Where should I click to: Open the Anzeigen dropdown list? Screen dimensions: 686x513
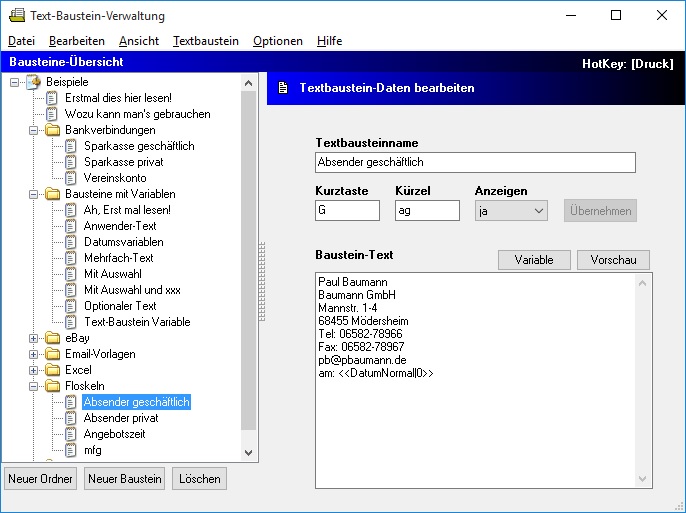[538, 211]
